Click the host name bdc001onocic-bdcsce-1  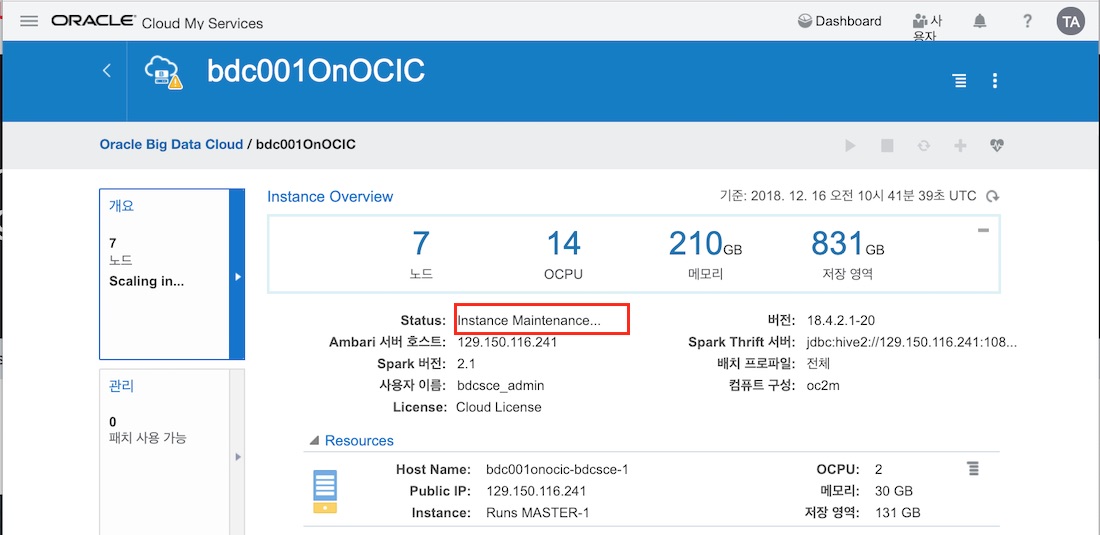557,469
